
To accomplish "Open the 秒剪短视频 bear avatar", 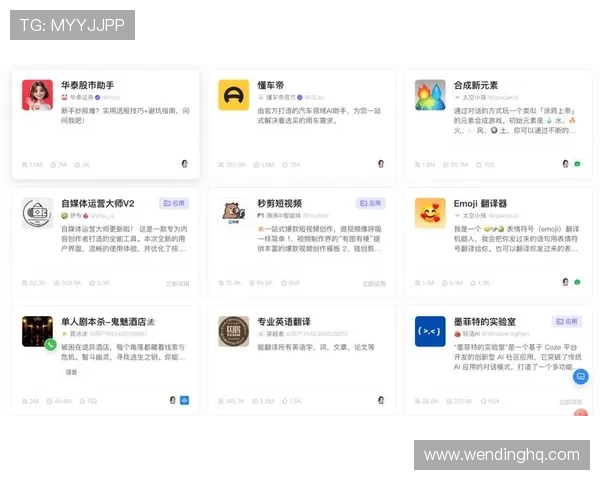I will 233,213.
